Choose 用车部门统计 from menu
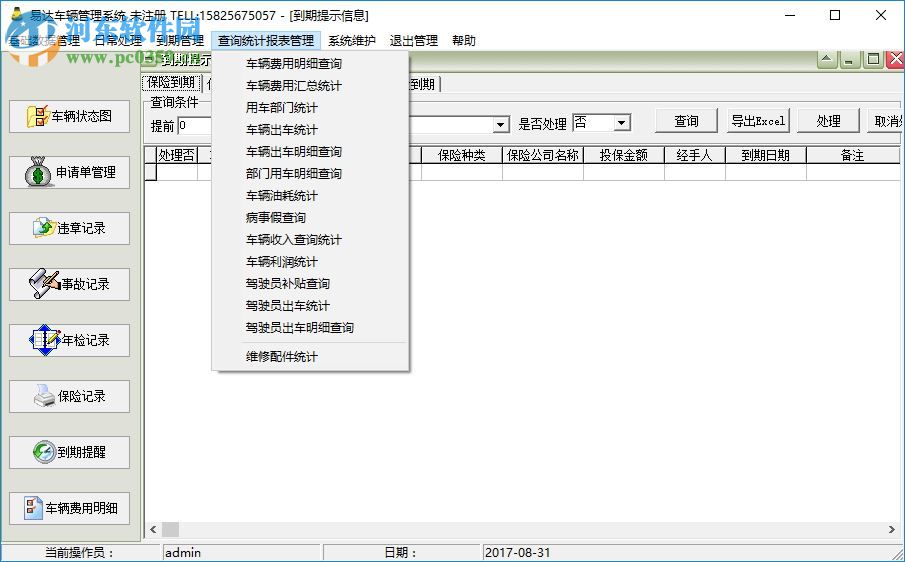Image resolution: width=905 pixels, height=562 pixels. click(x=311, y=107)
